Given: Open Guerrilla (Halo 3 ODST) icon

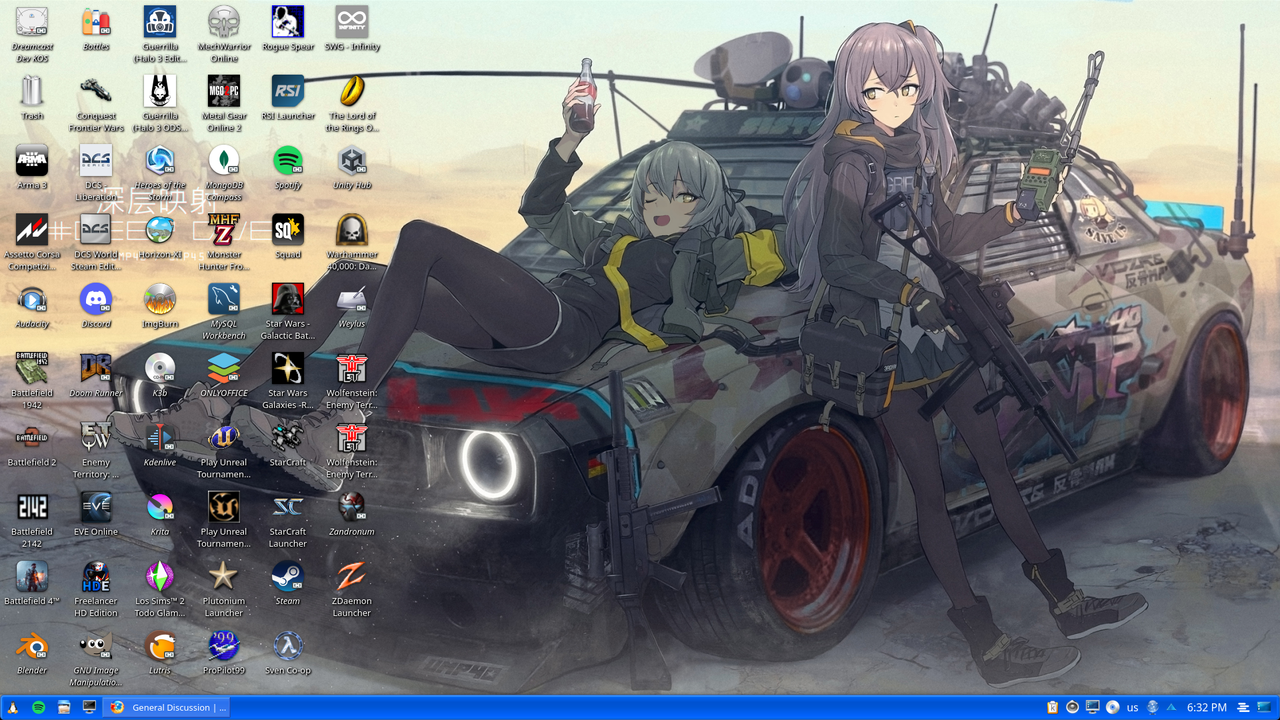Looking at the screenshot, I should 160,91.
